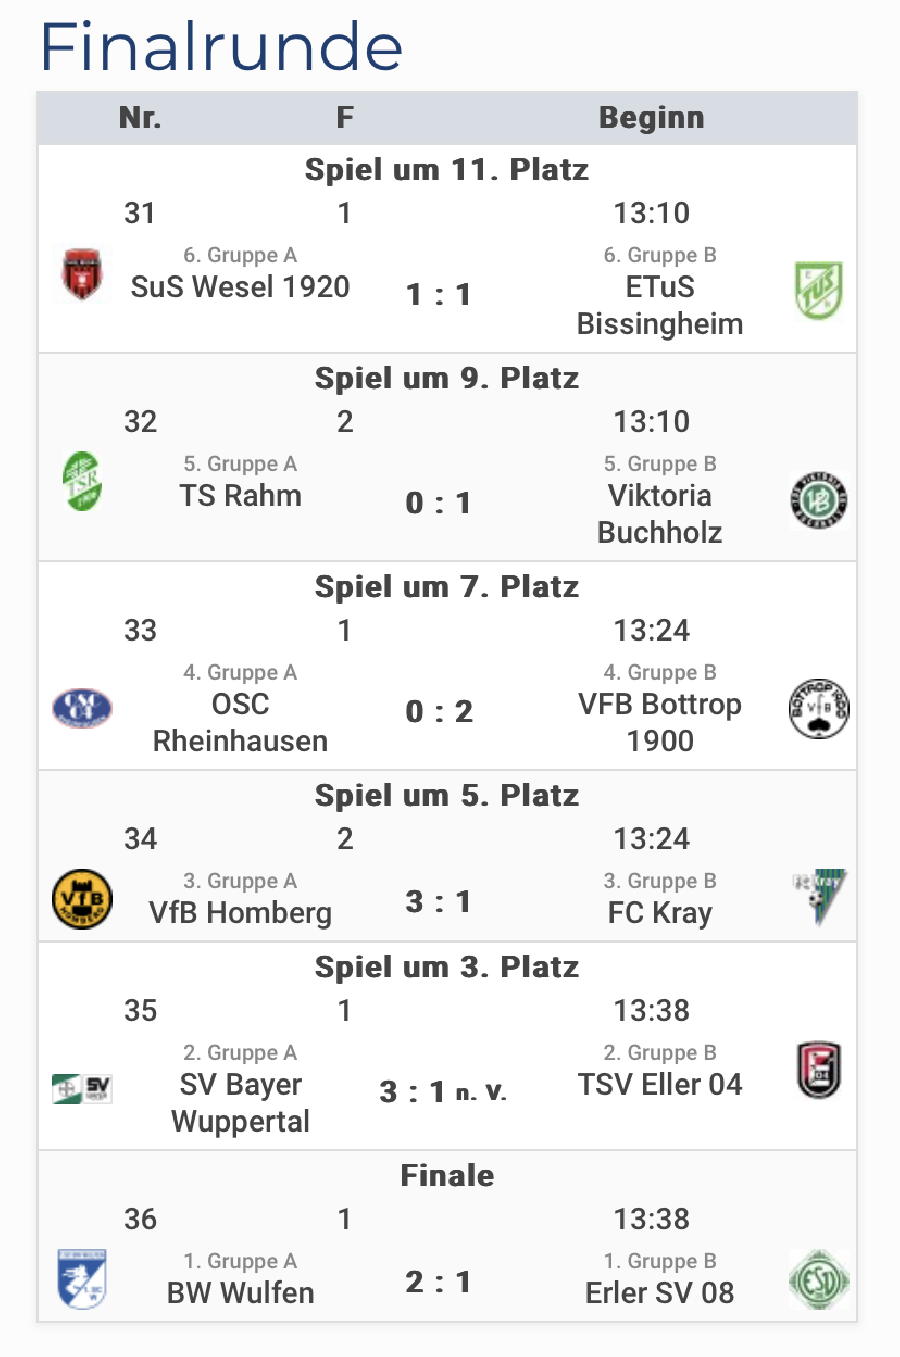Select the VfB Homberg yellow-black logo
Screen dimensions: 900x1357
82,899
